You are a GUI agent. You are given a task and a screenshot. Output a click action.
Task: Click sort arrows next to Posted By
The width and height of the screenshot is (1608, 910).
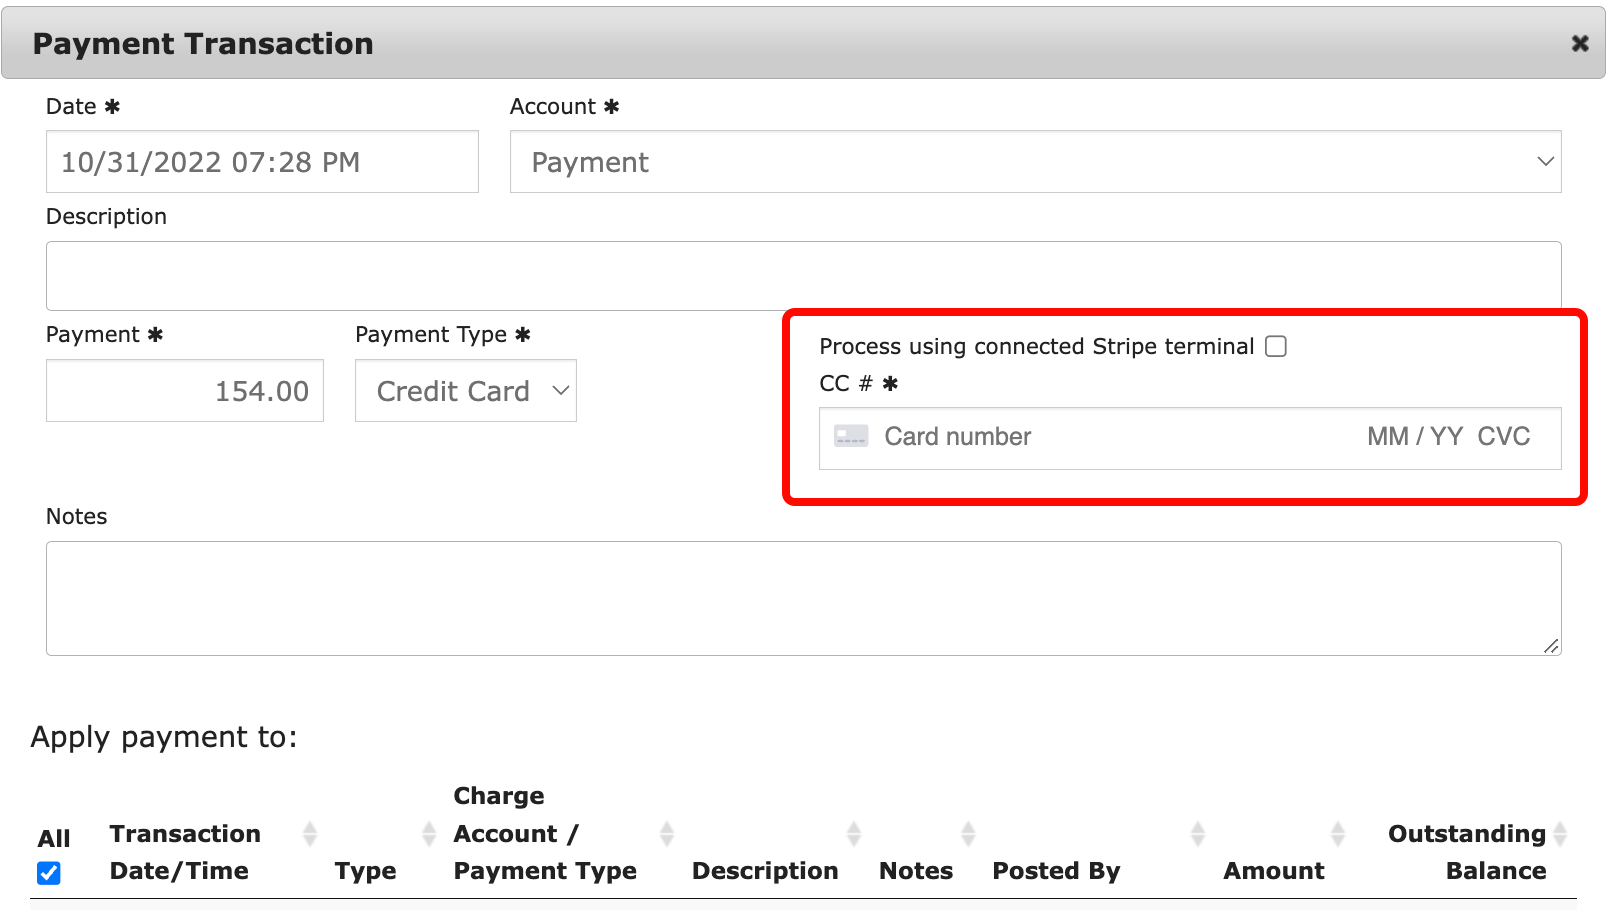pos(1198,834)
